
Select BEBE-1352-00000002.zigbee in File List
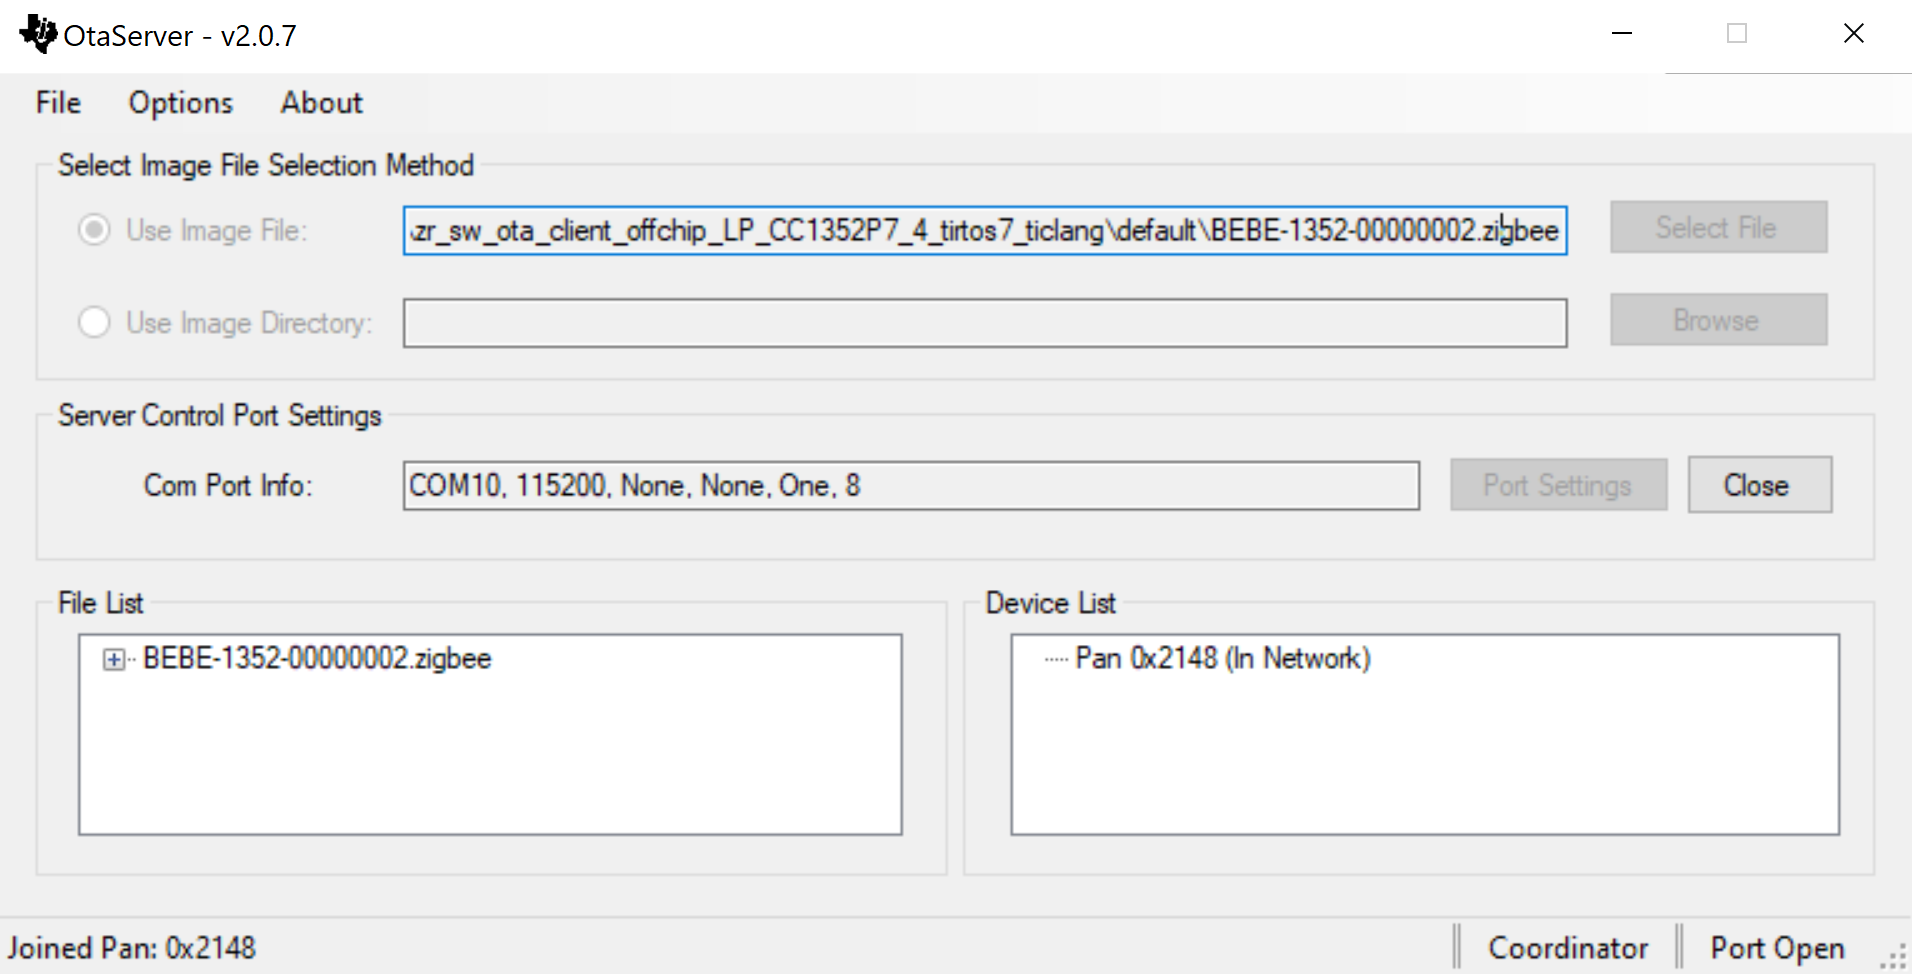pyautogui.click(x=317, y=659)
